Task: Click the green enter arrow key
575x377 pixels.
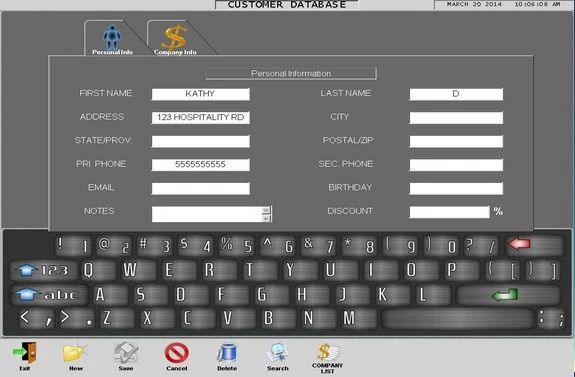Action: point(509,294)
